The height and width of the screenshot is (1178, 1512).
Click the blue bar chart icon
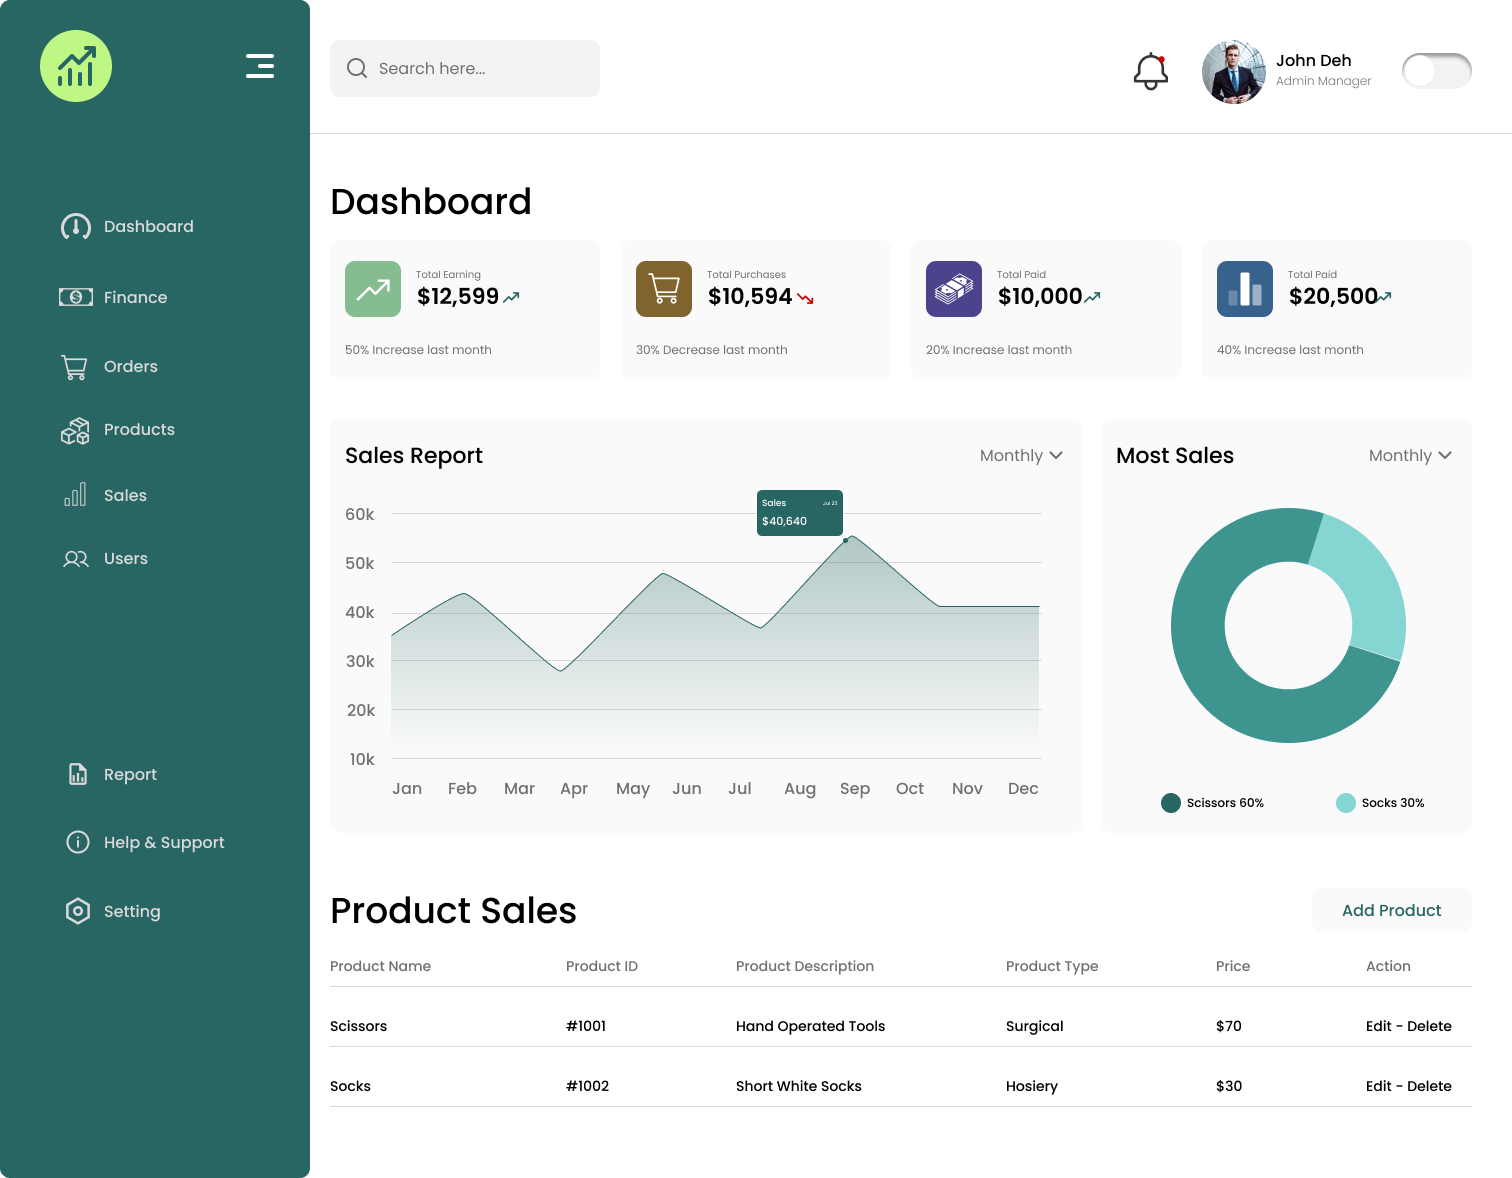click(x=1245, y=289)
